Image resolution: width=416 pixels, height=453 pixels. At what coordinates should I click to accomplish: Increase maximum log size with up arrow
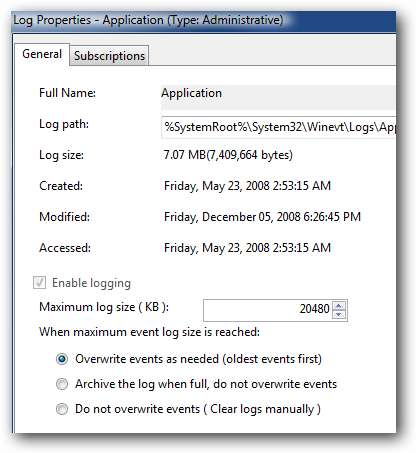[x=339, y=305]
